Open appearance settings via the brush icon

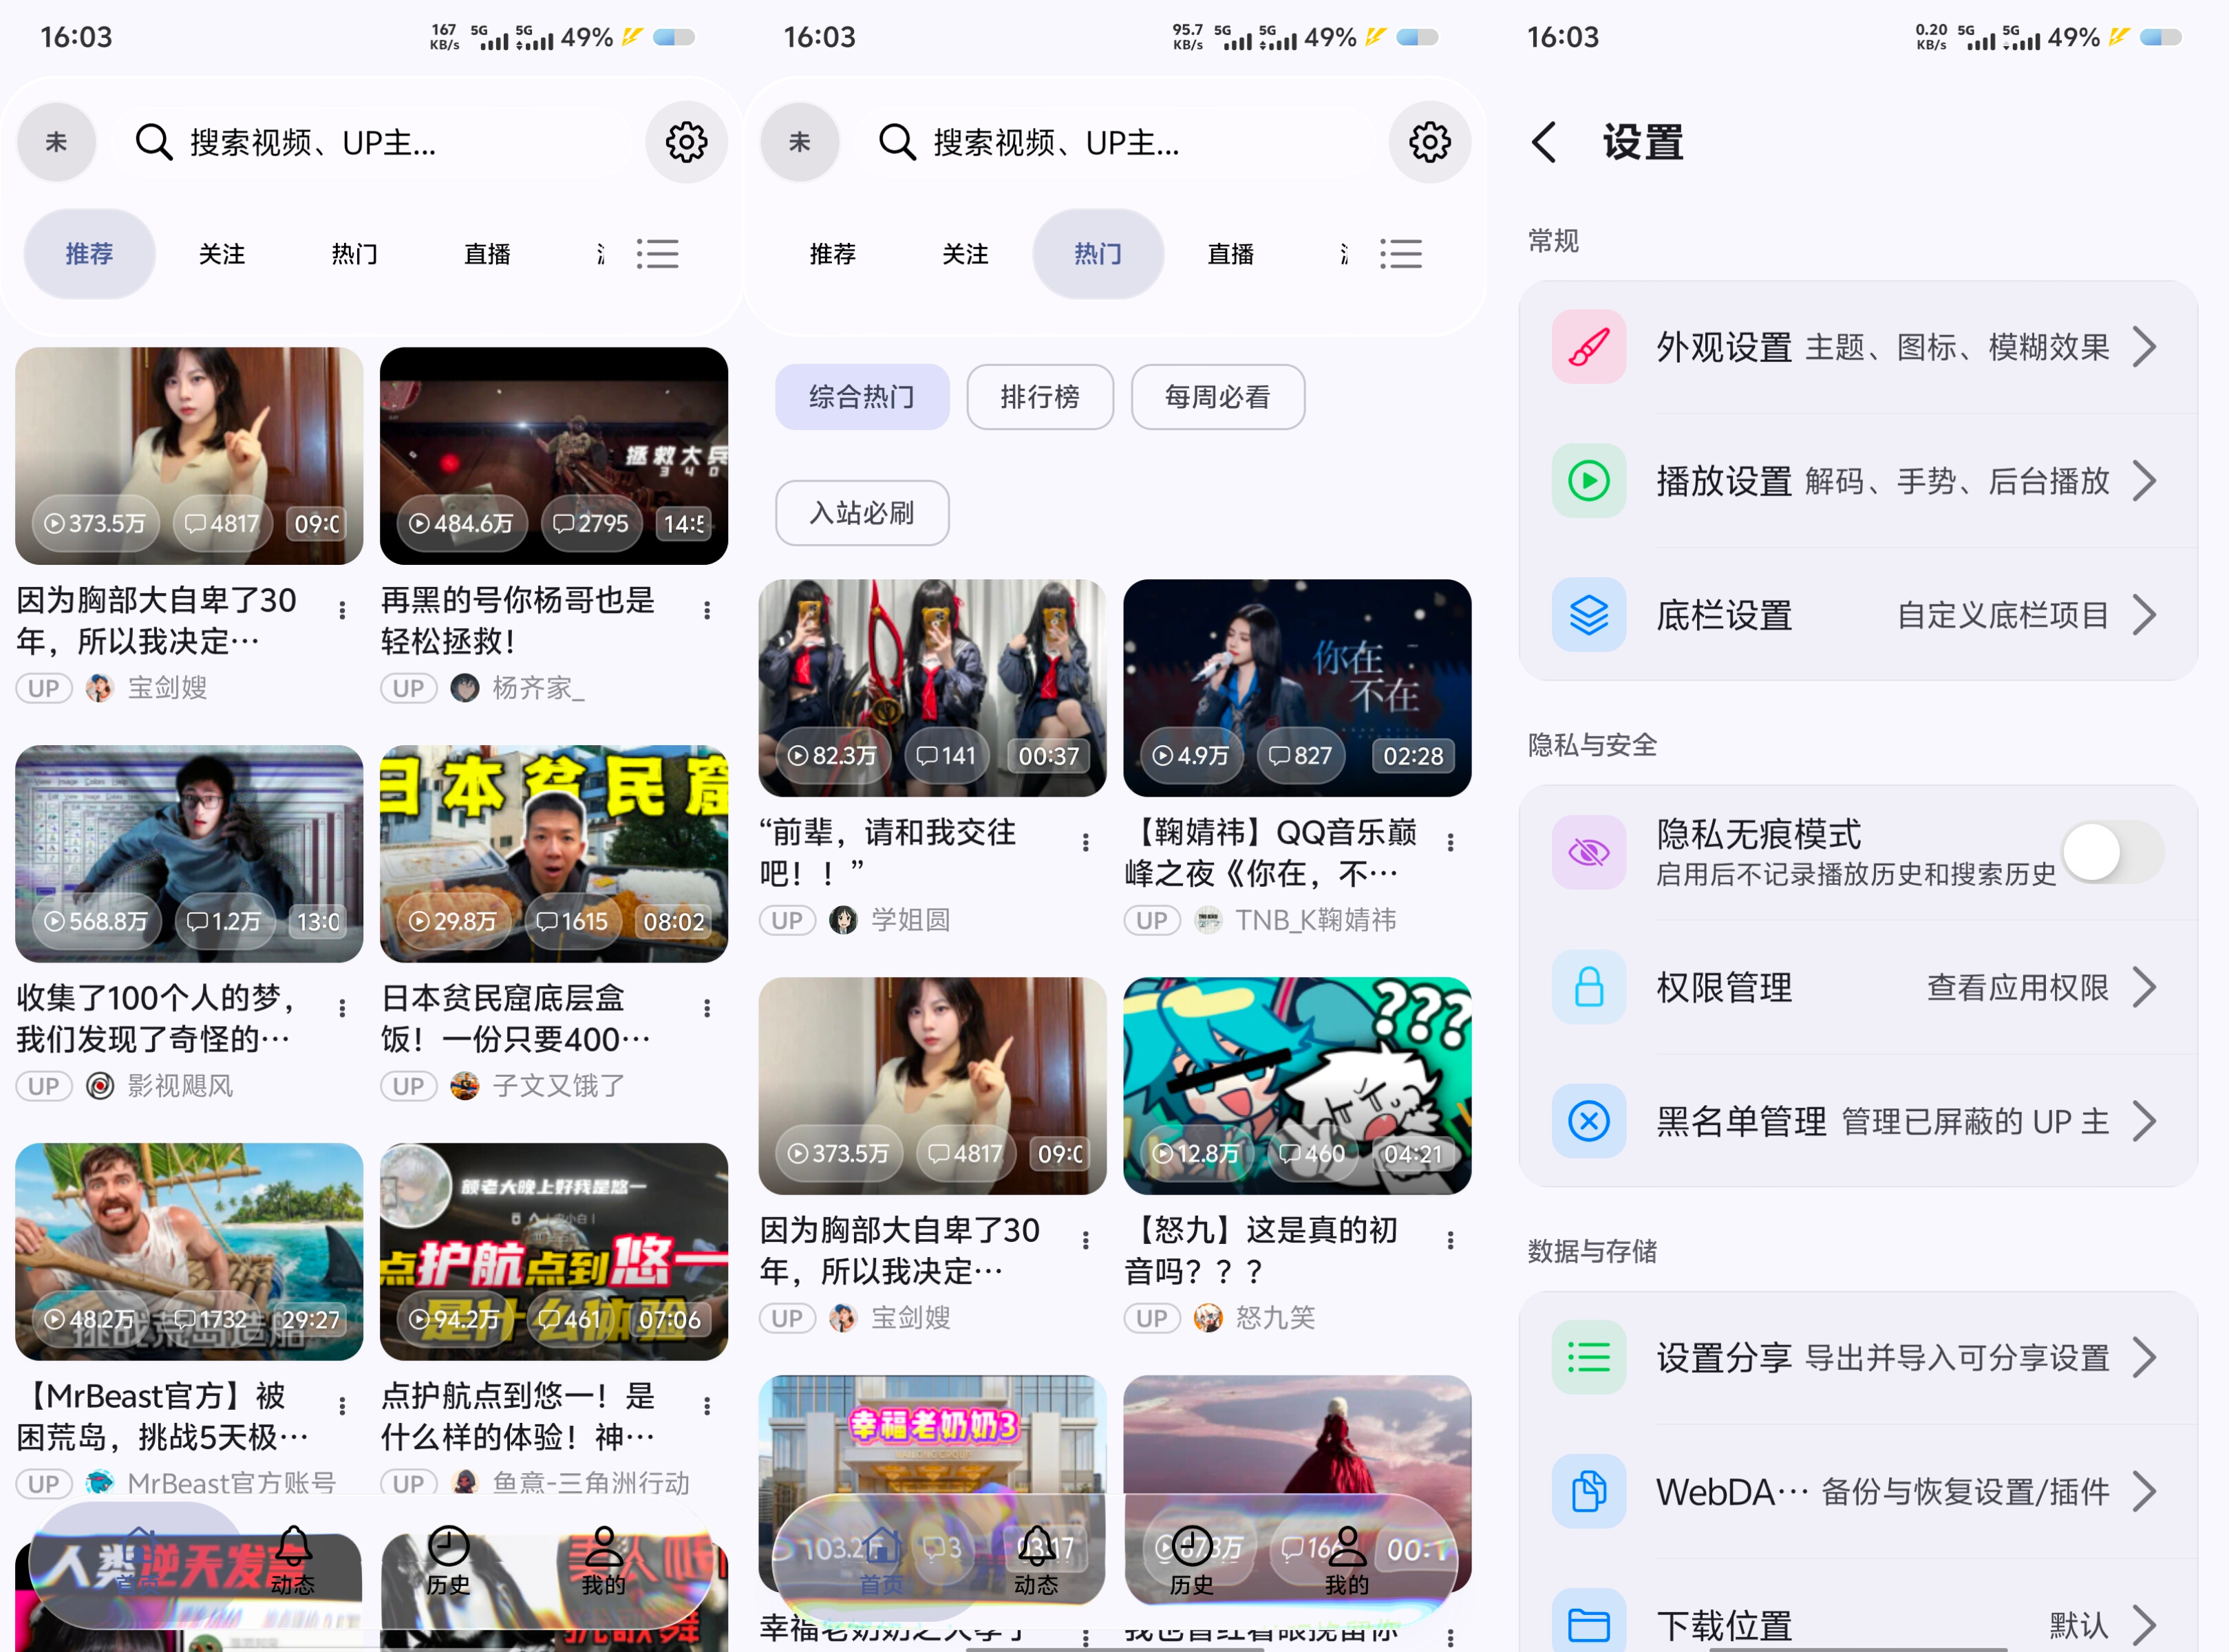coord(1588,346)
